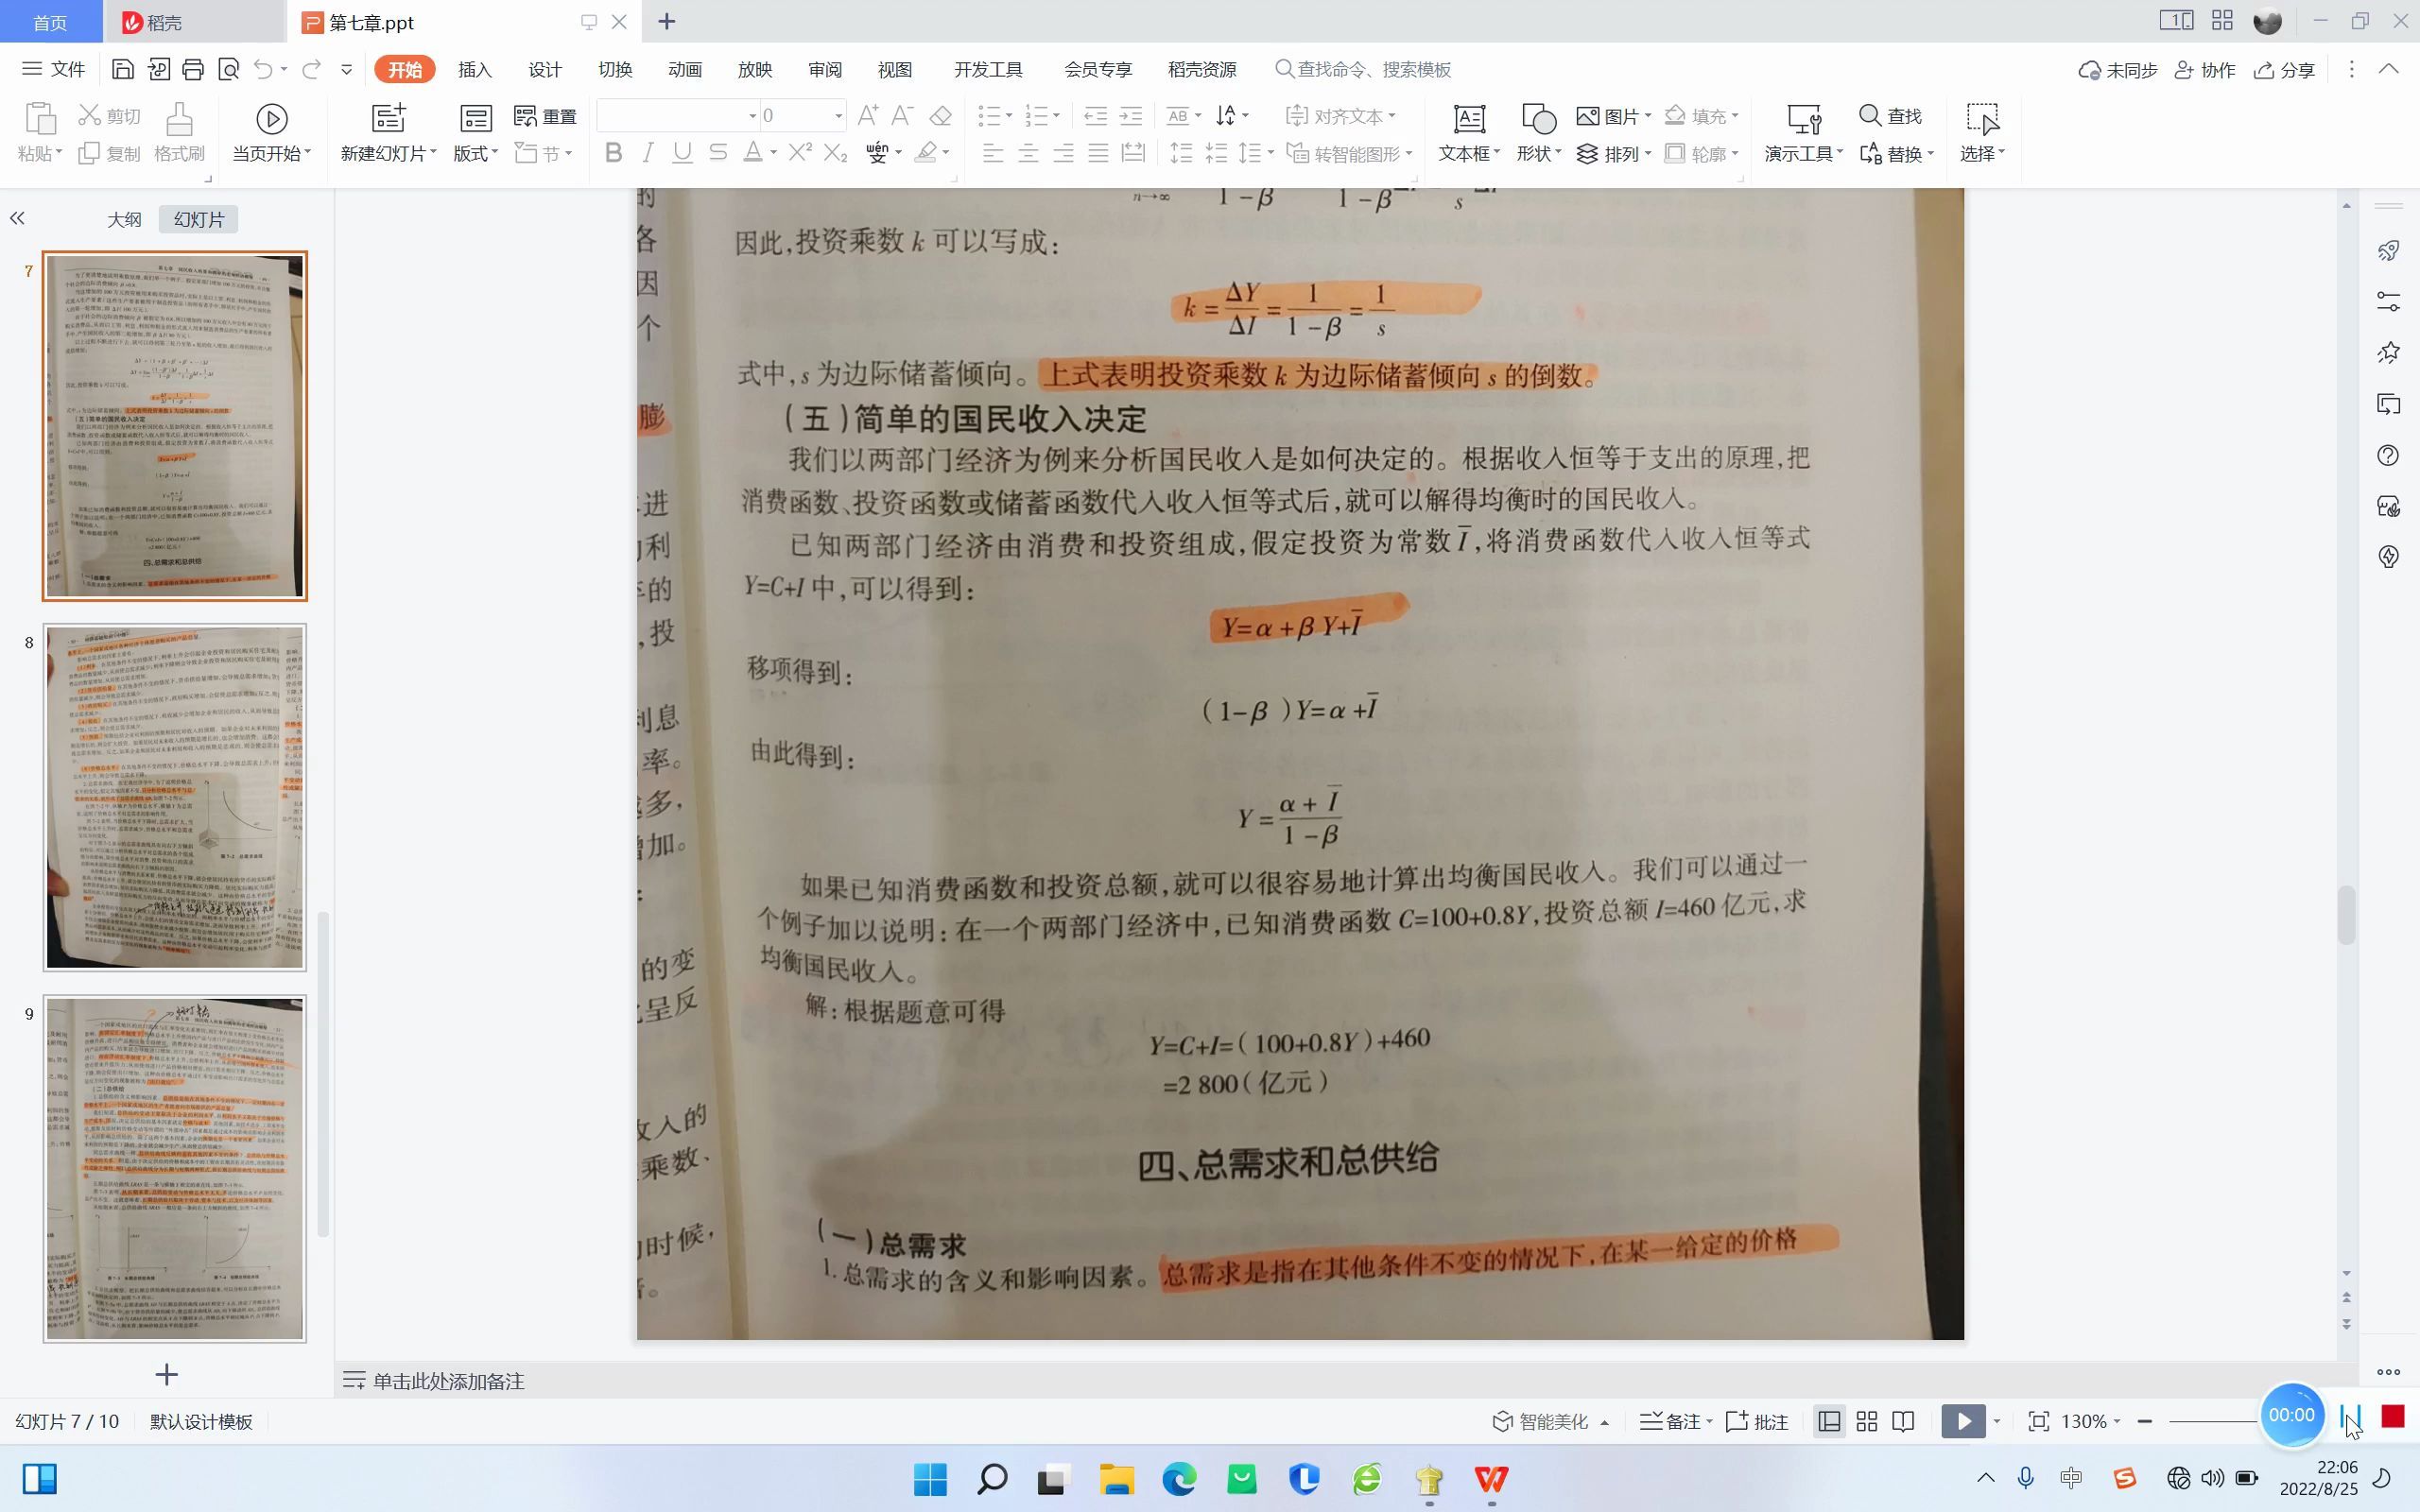Toggle bold formatting
Viewport: 2420px width, 1512px height.
coord(613,152)
